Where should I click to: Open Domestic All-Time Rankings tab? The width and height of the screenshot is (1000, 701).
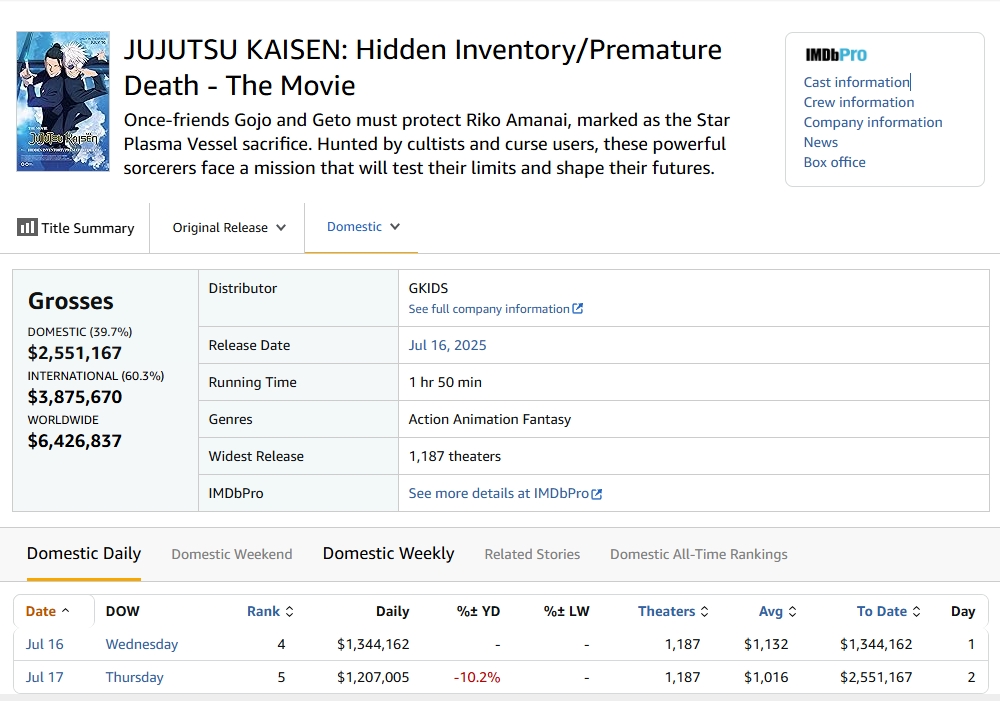coord(698,554)
